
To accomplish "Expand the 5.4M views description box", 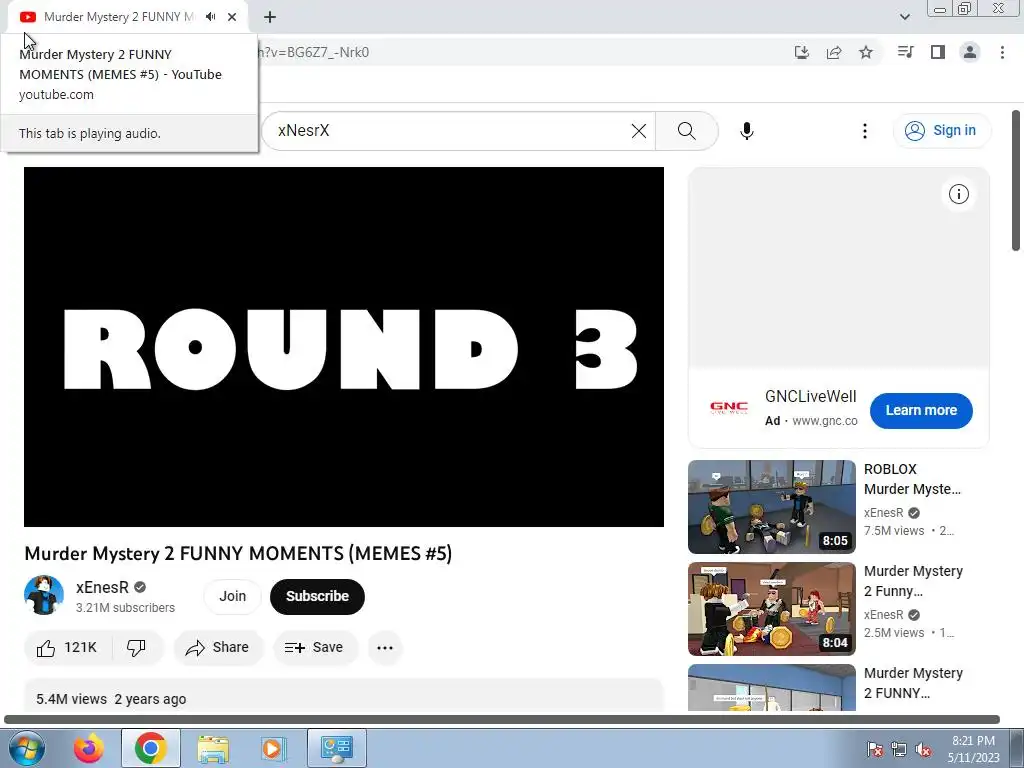I will [x=344, y=696].
